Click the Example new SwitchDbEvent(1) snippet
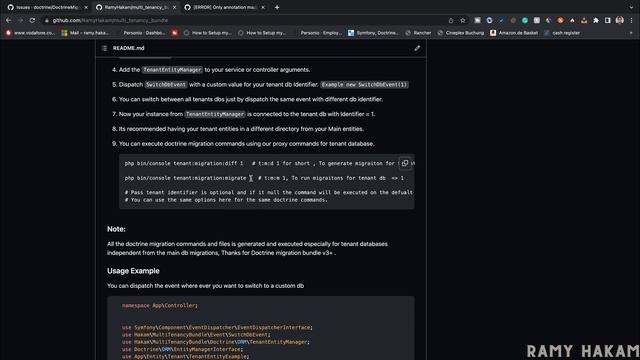 tap(364, 84)
